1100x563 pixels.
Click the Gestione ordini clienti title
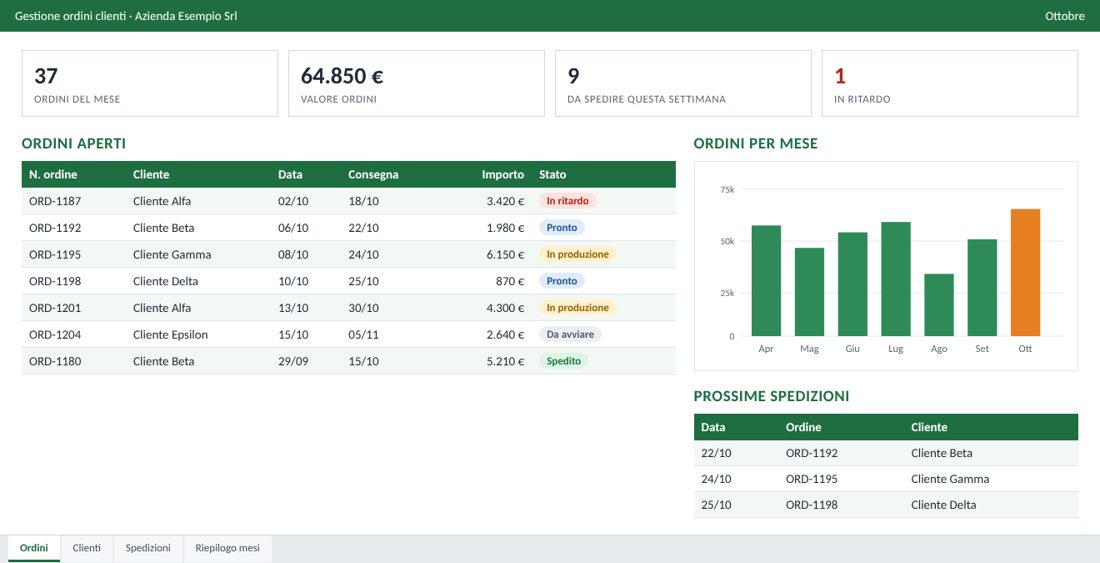pyautogui.click(x=126, y=16)
